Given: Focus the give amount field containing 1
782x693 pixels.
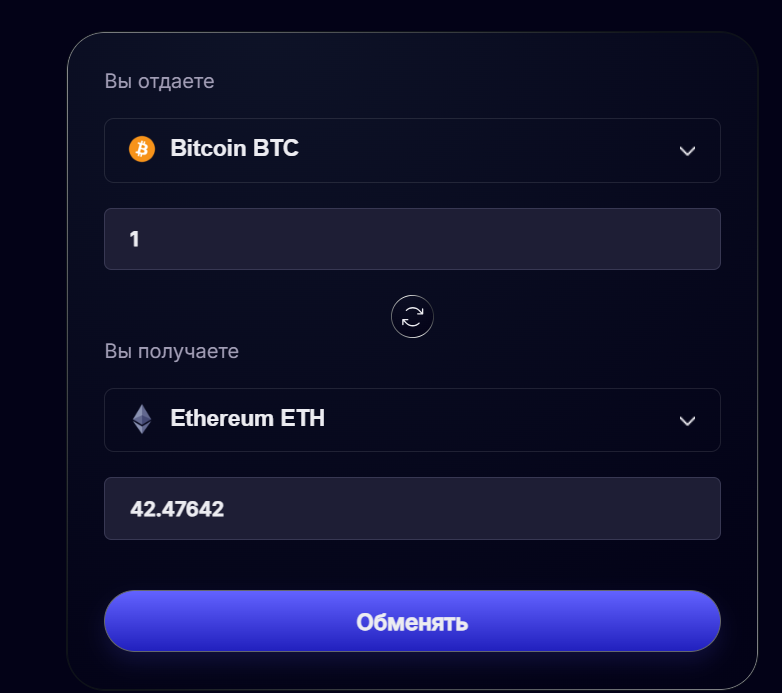Looking at the screenshot, I should (412, 239).
